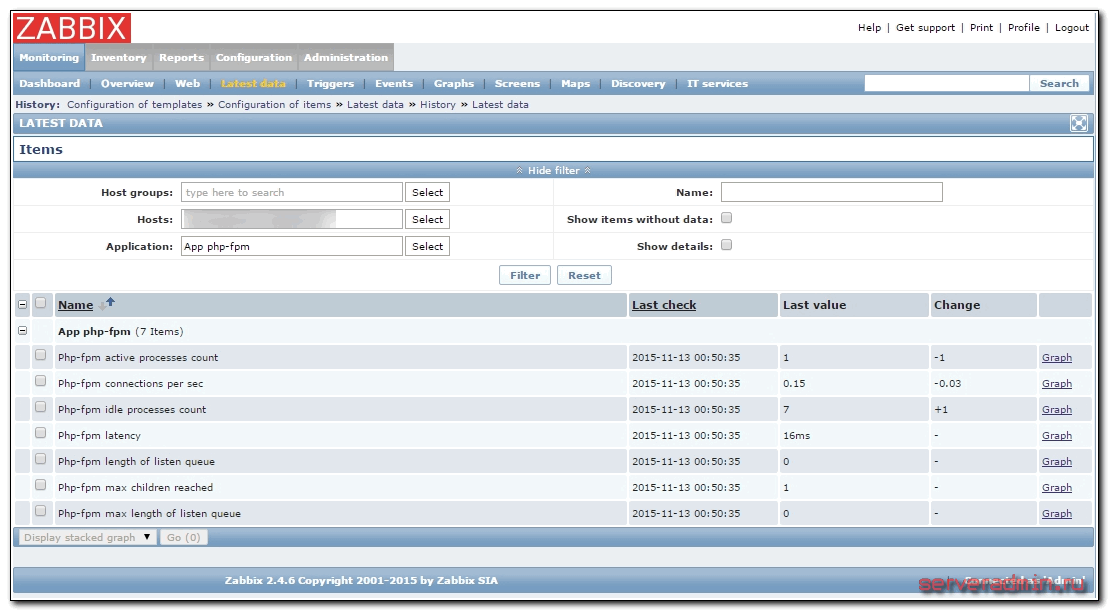Screen dimensions: 1110x612
Task: Go to Graphs submenu
Action: (454, 83)
